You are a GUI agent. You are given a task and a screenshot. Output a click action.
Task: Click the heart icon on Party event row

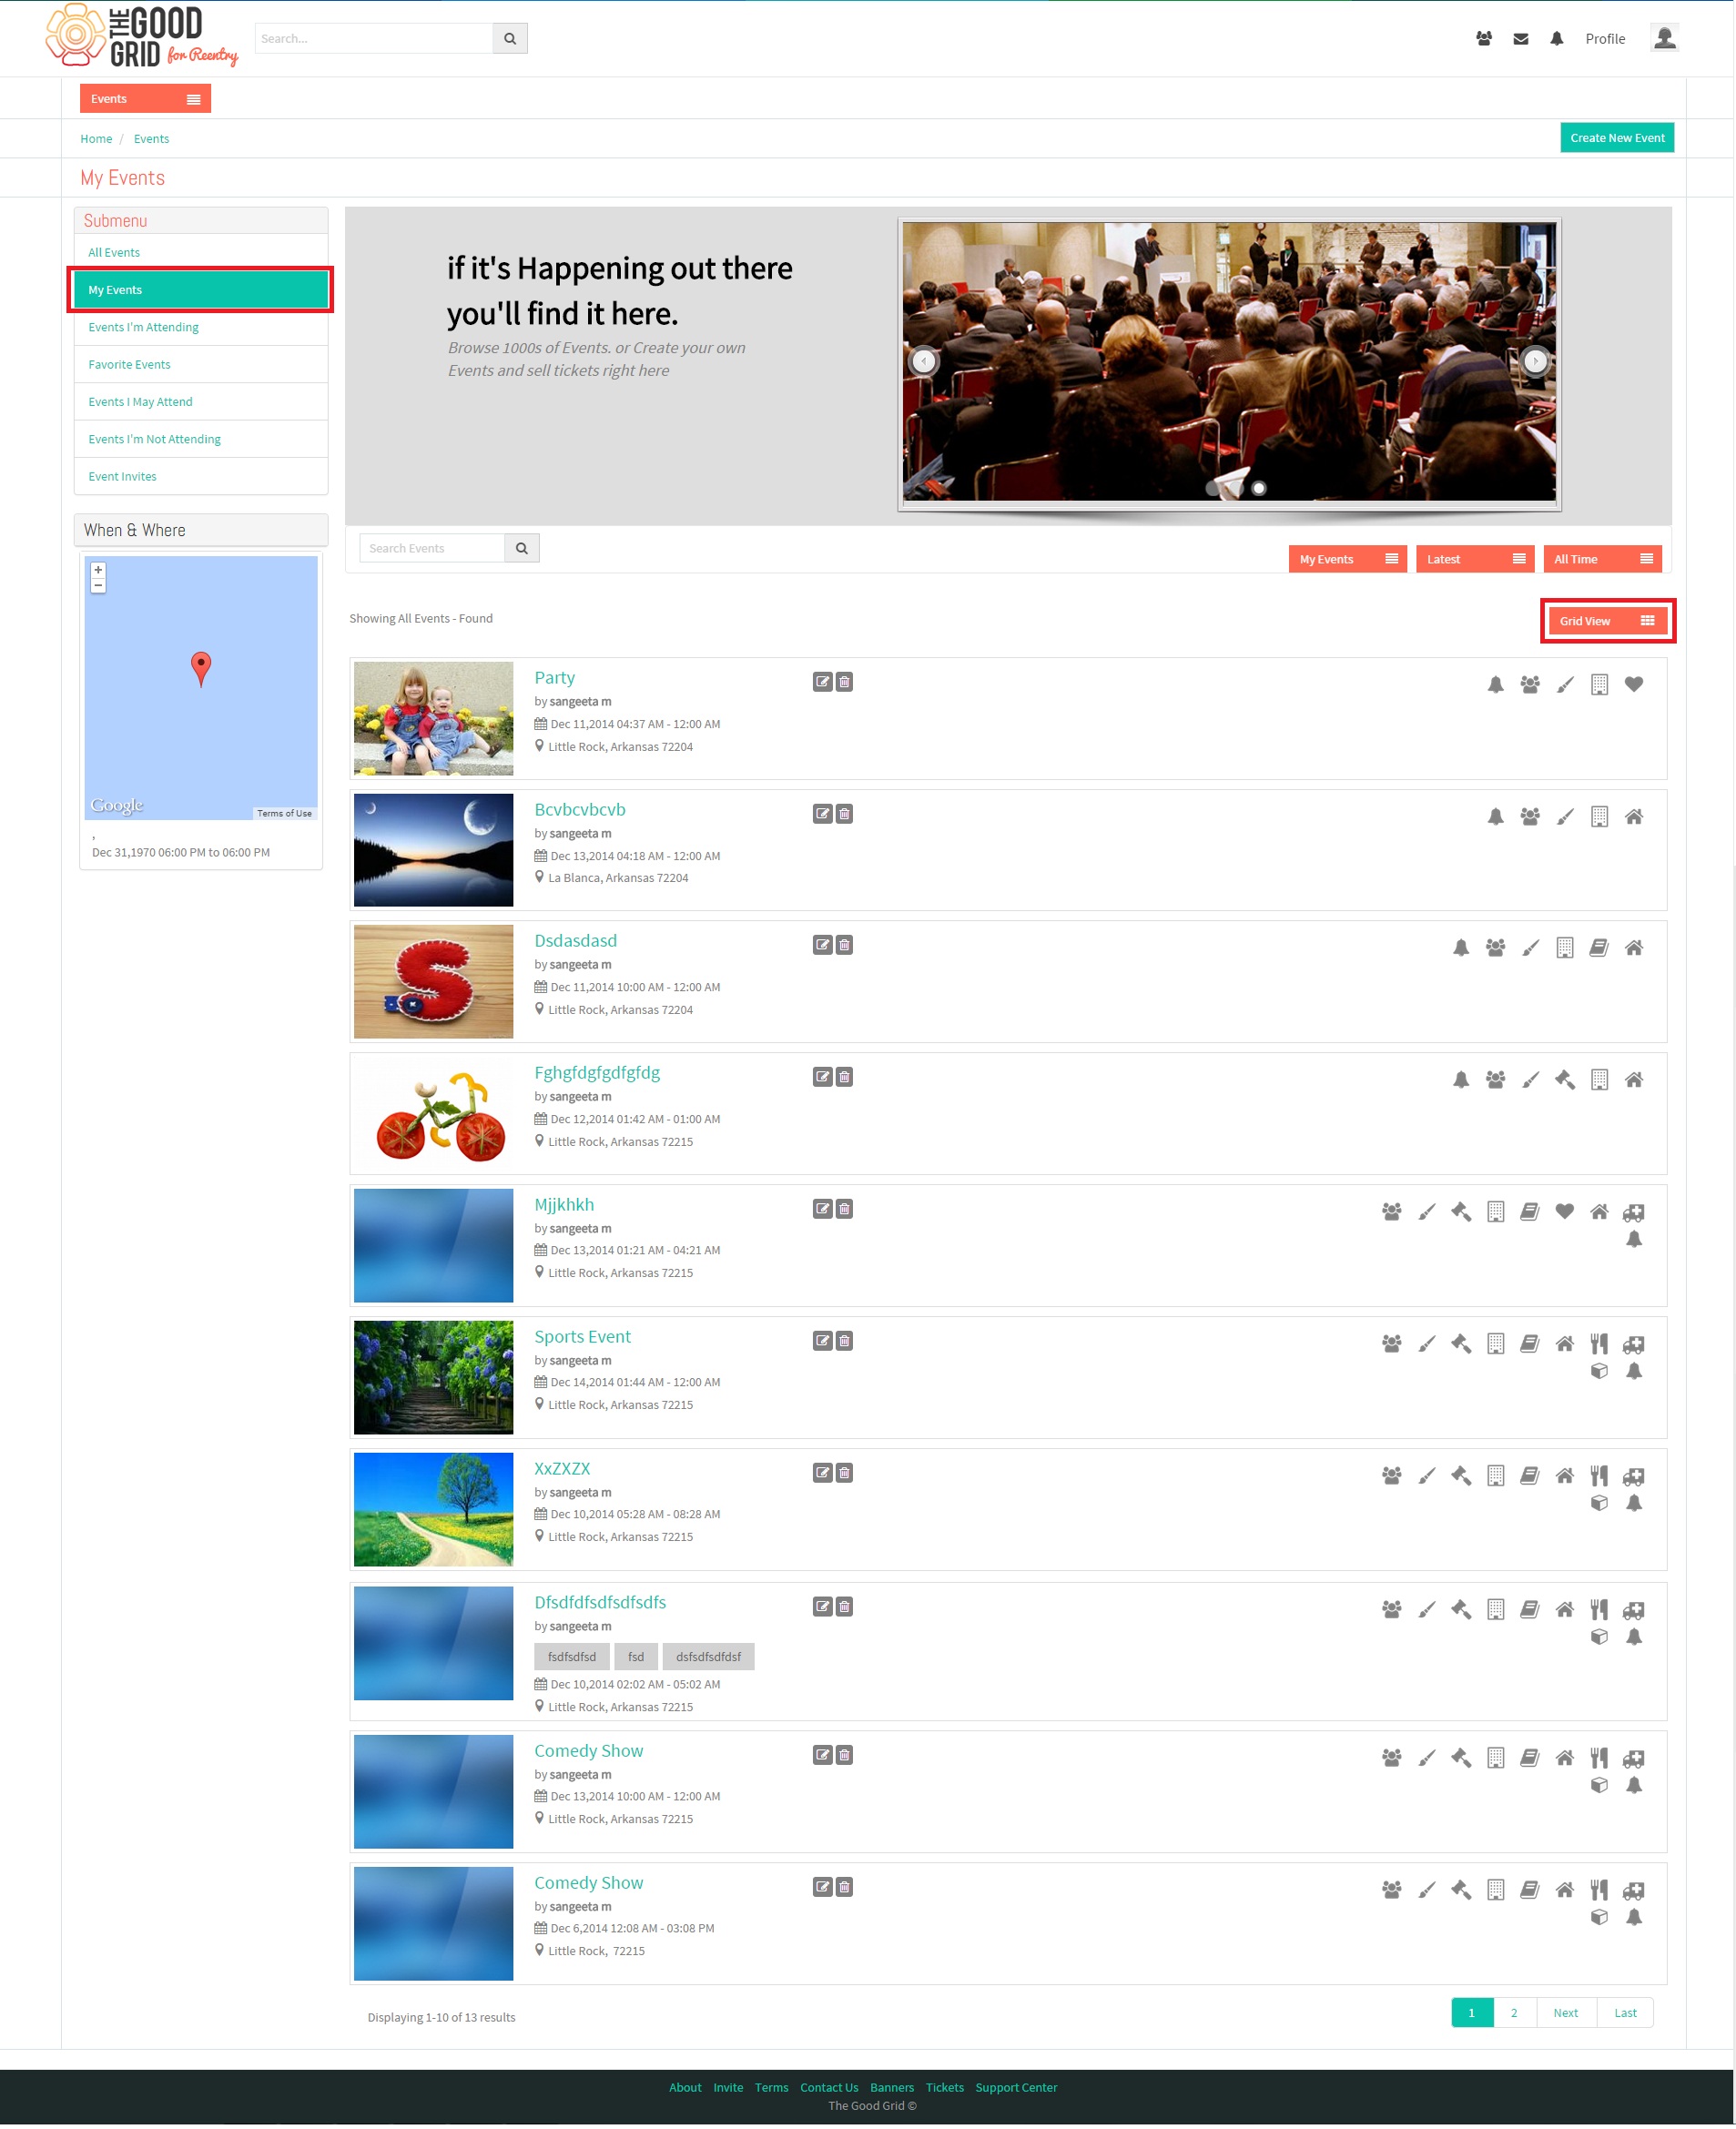coord(1634,684)
